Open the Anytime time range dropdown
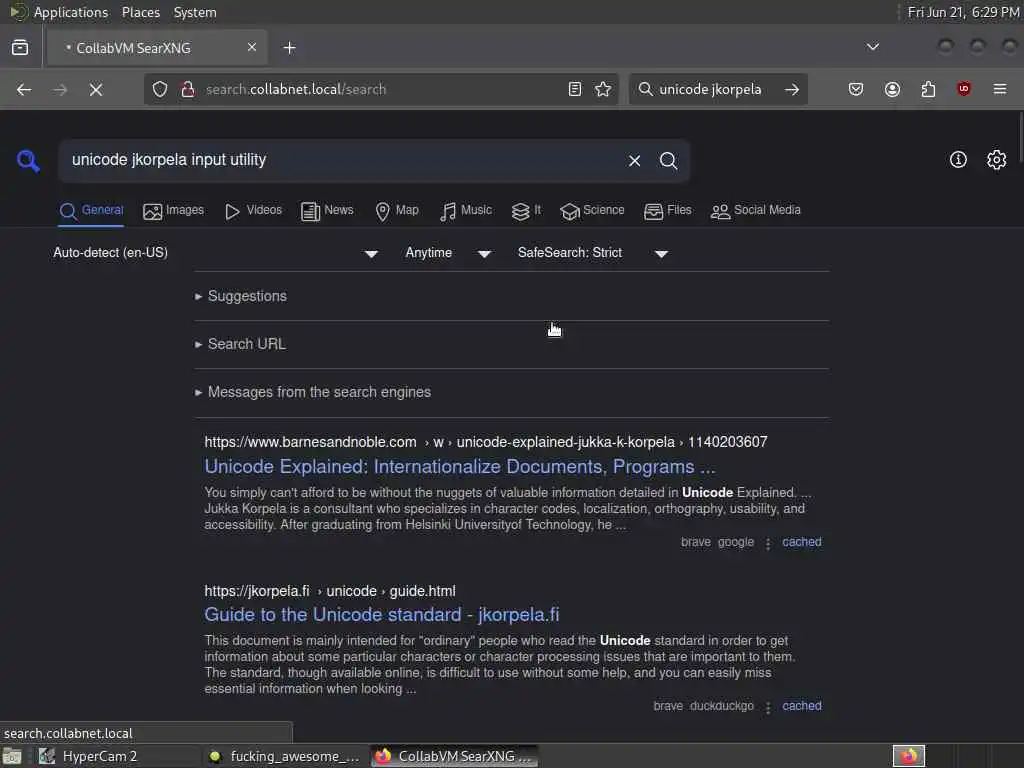1024x768 pixels. coord(449,253)
